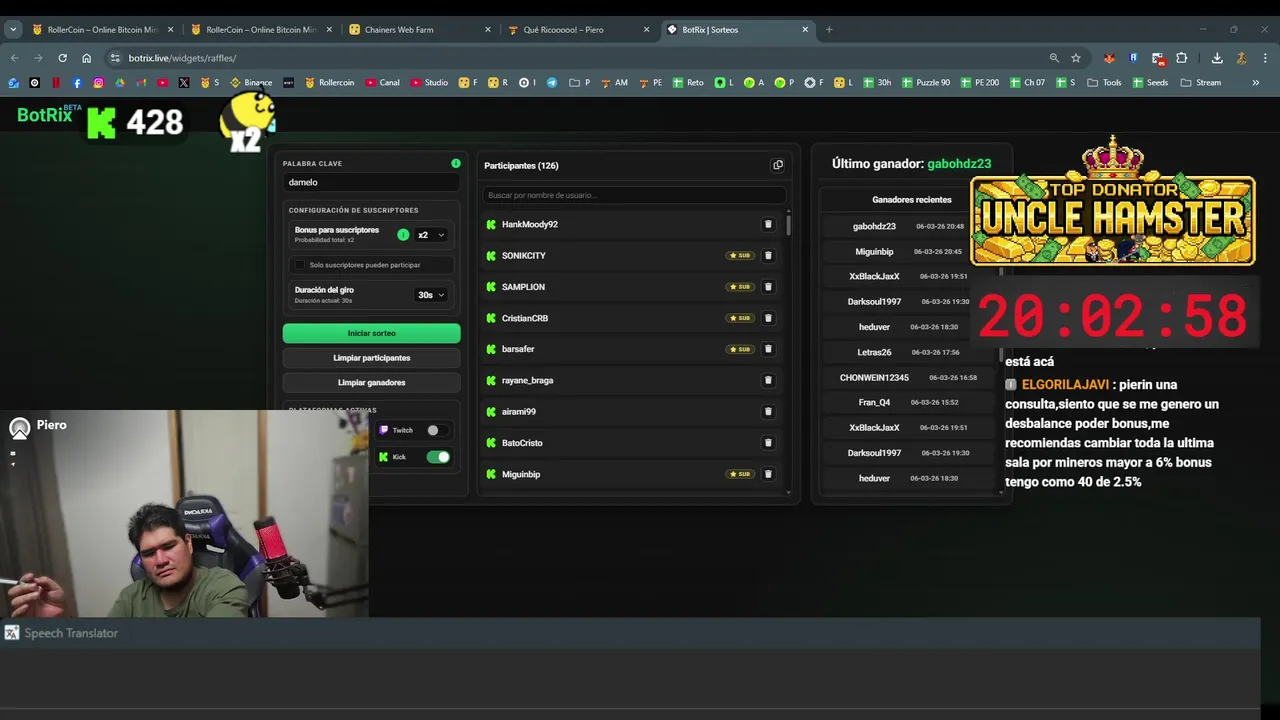Viewport: 1280px width, 720px height.
Task: Bookmark this page with the star icon
Action: 1076,58
